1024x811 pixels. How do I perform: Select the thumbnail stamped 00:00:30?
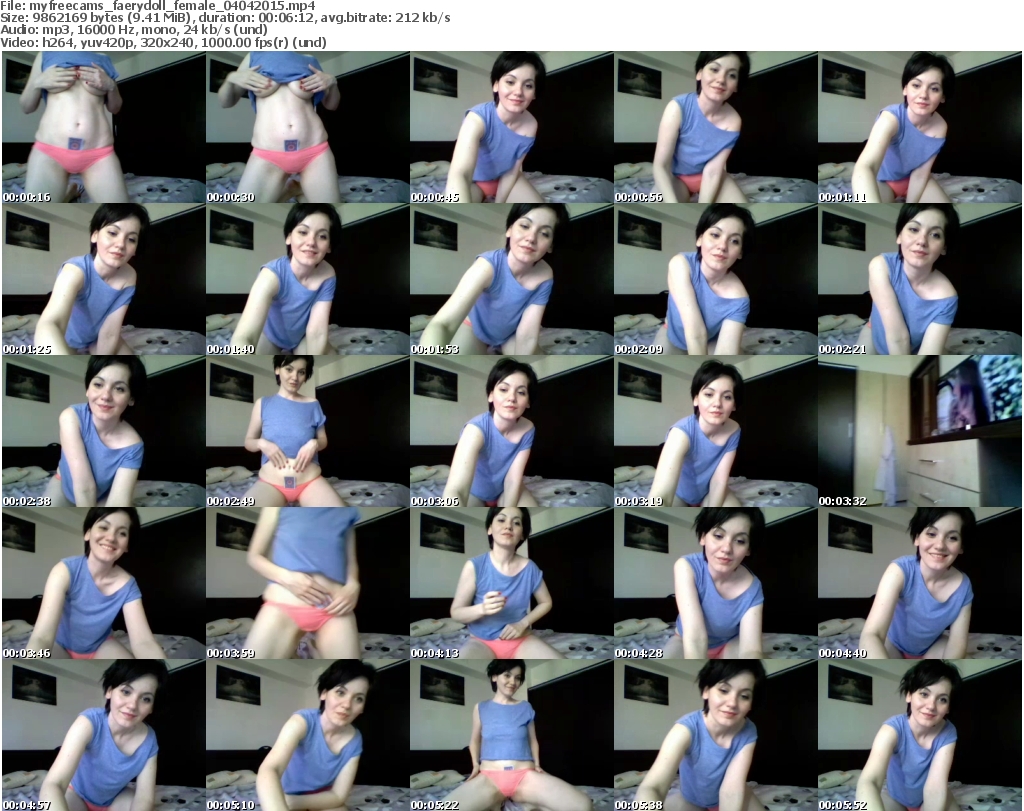click(x=308, y=127)
